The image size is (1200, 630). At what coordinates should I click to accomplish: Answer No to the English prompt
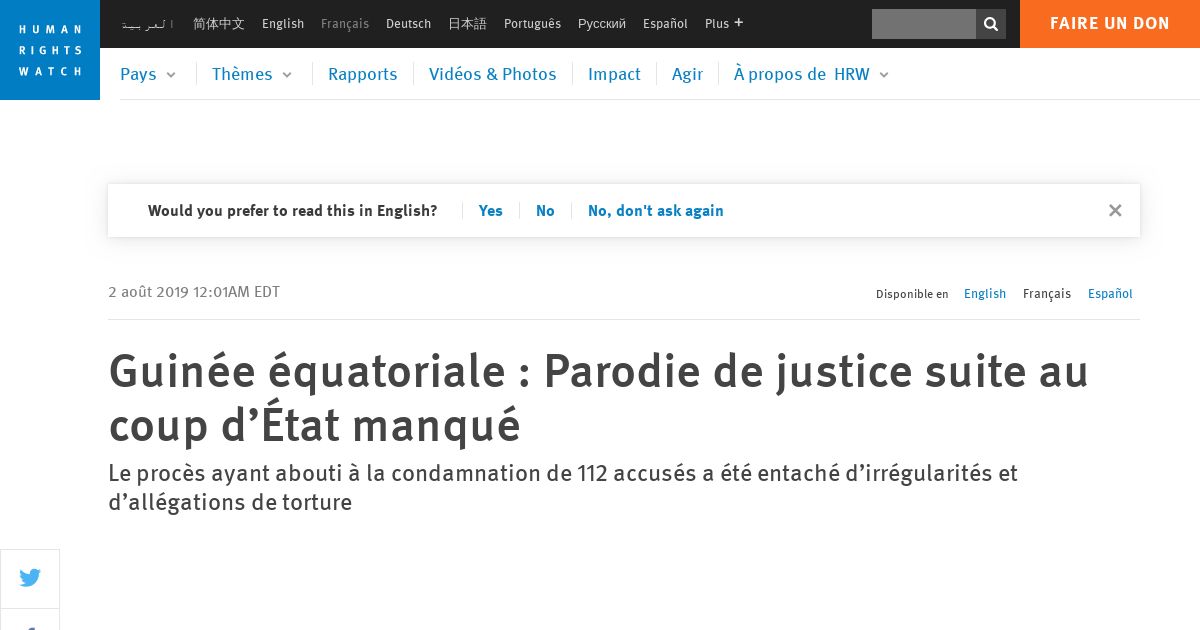(545, 211)
